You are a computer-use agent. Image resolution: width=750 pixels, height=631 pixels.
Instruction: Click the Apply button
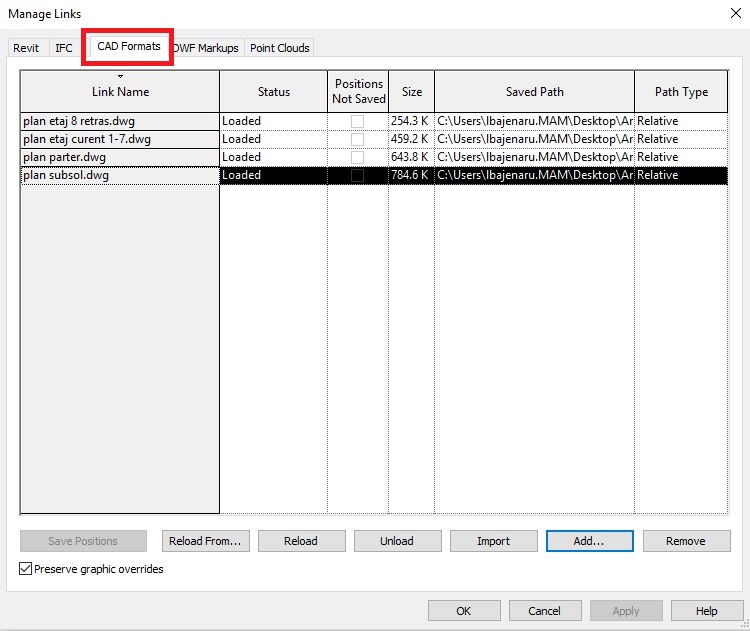tap(626, 611)
